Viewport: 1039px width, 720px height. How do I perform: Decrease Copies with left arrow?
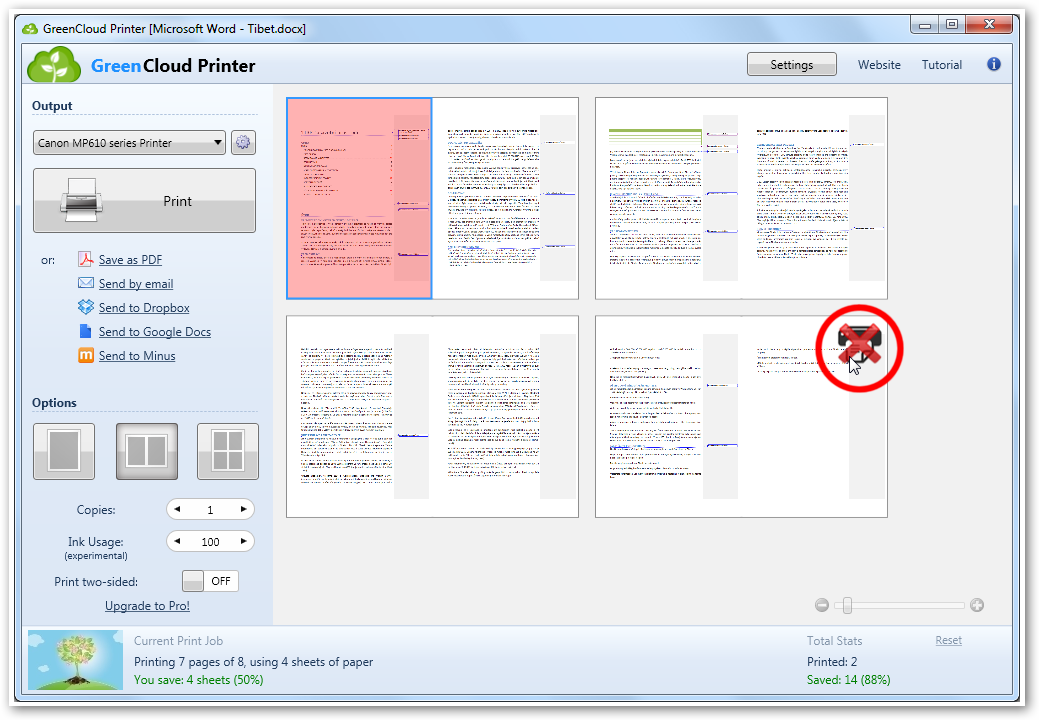point(177,509)
